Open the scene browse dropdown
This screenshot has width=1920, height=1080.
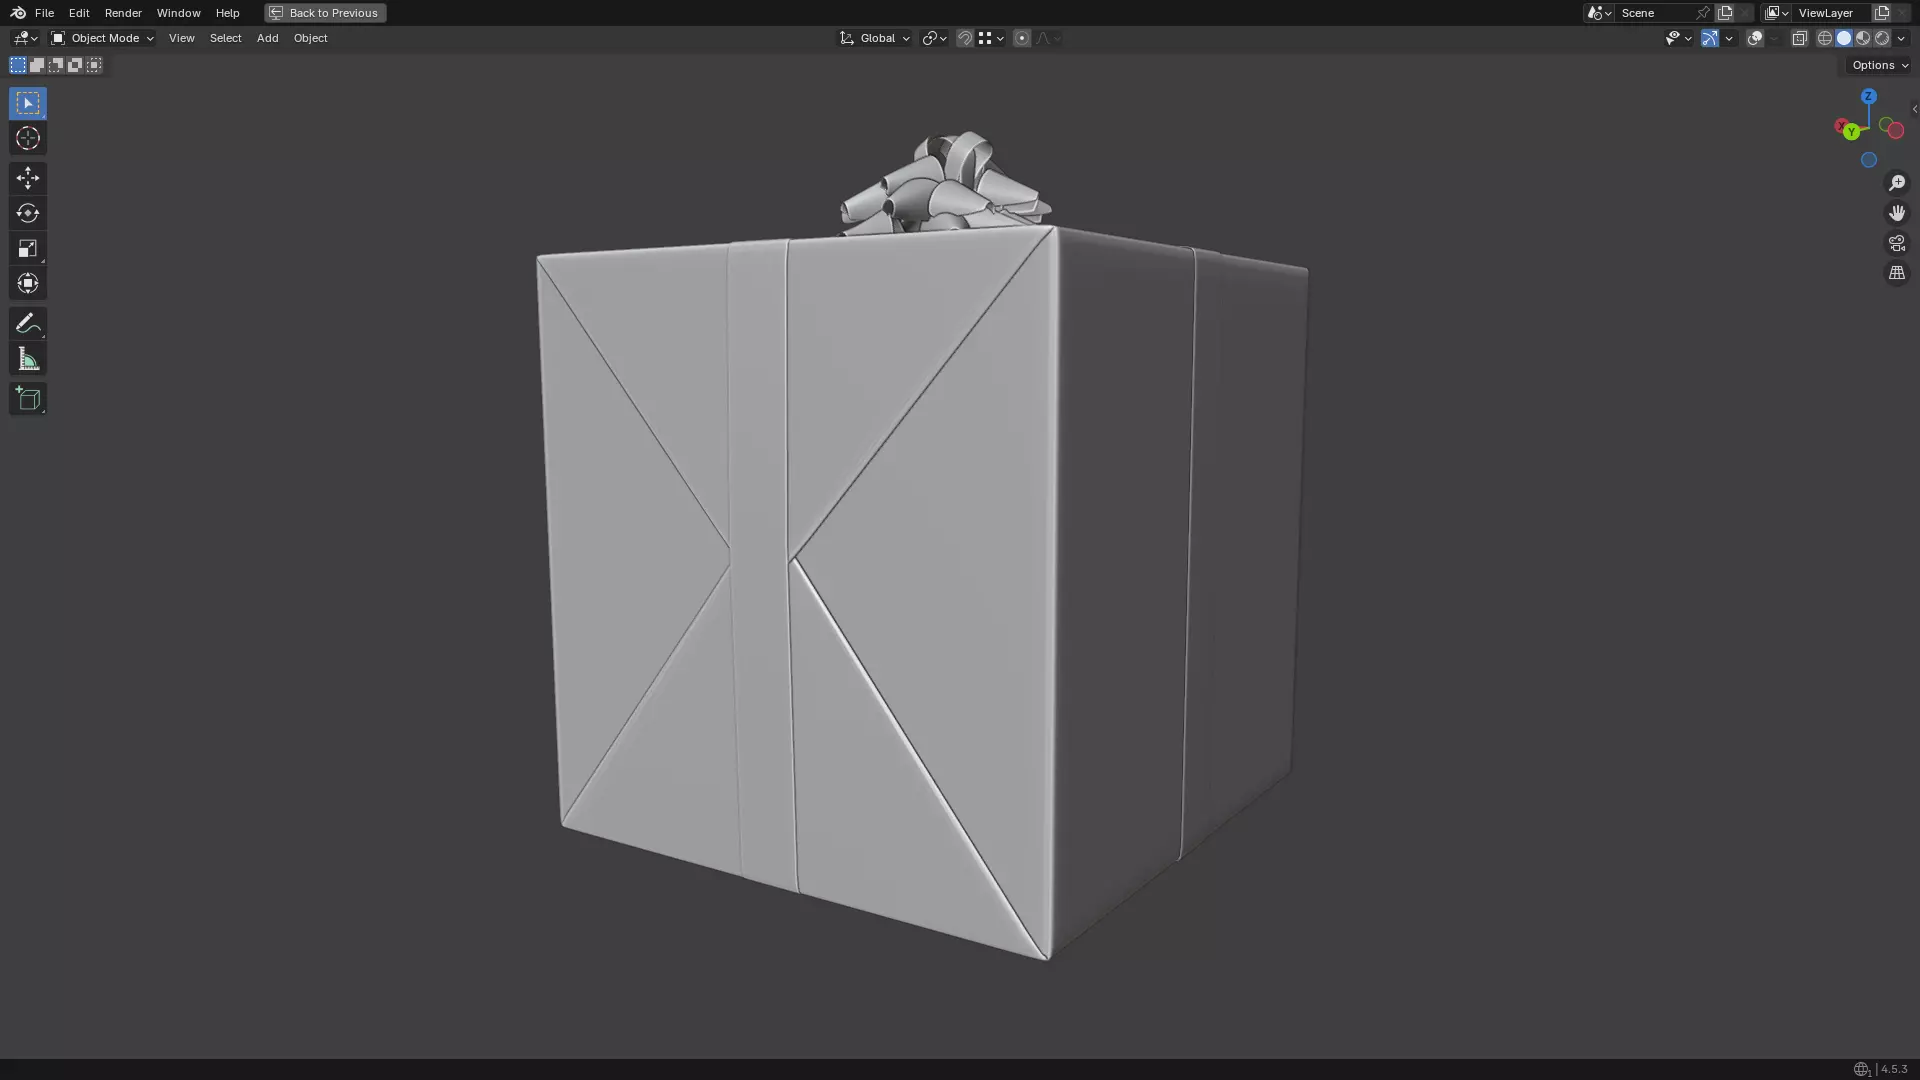tap(1599, 13)
